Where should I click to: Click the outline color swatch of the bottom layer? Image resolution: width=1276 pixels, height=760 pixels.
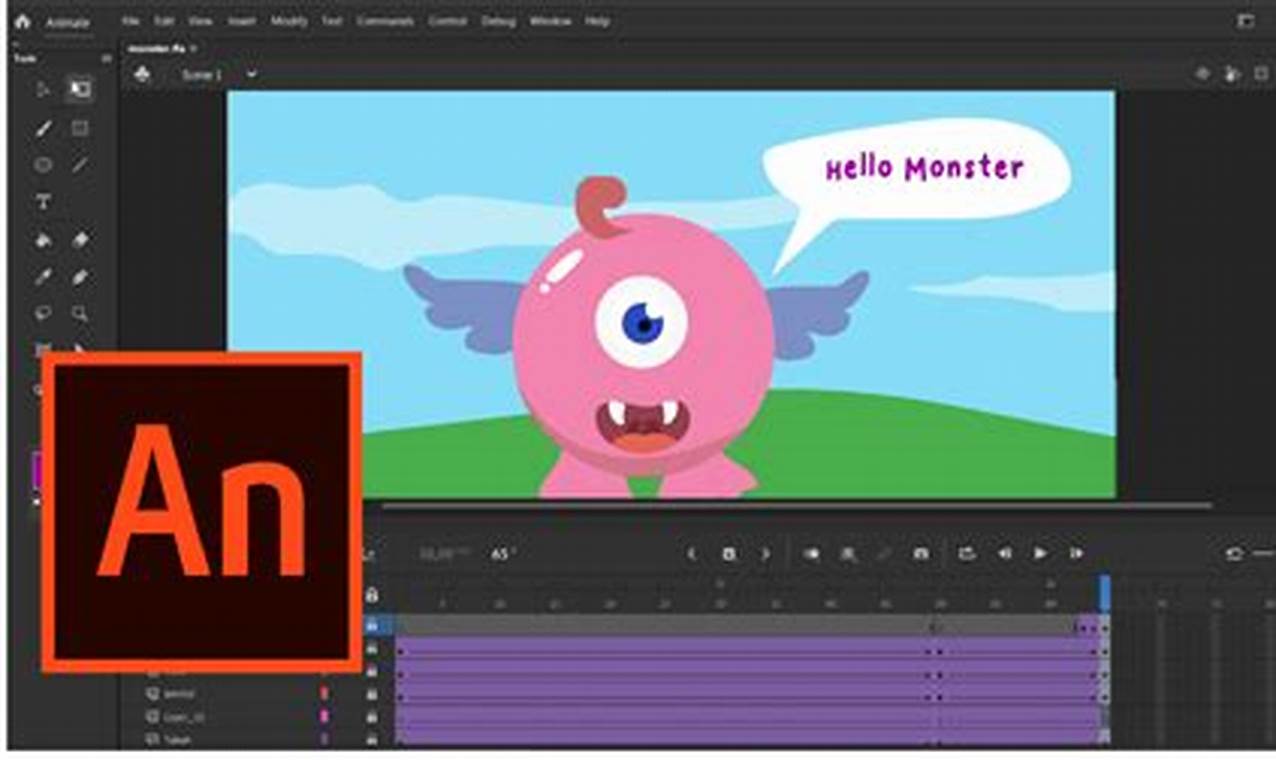click(x=324, y=739)
